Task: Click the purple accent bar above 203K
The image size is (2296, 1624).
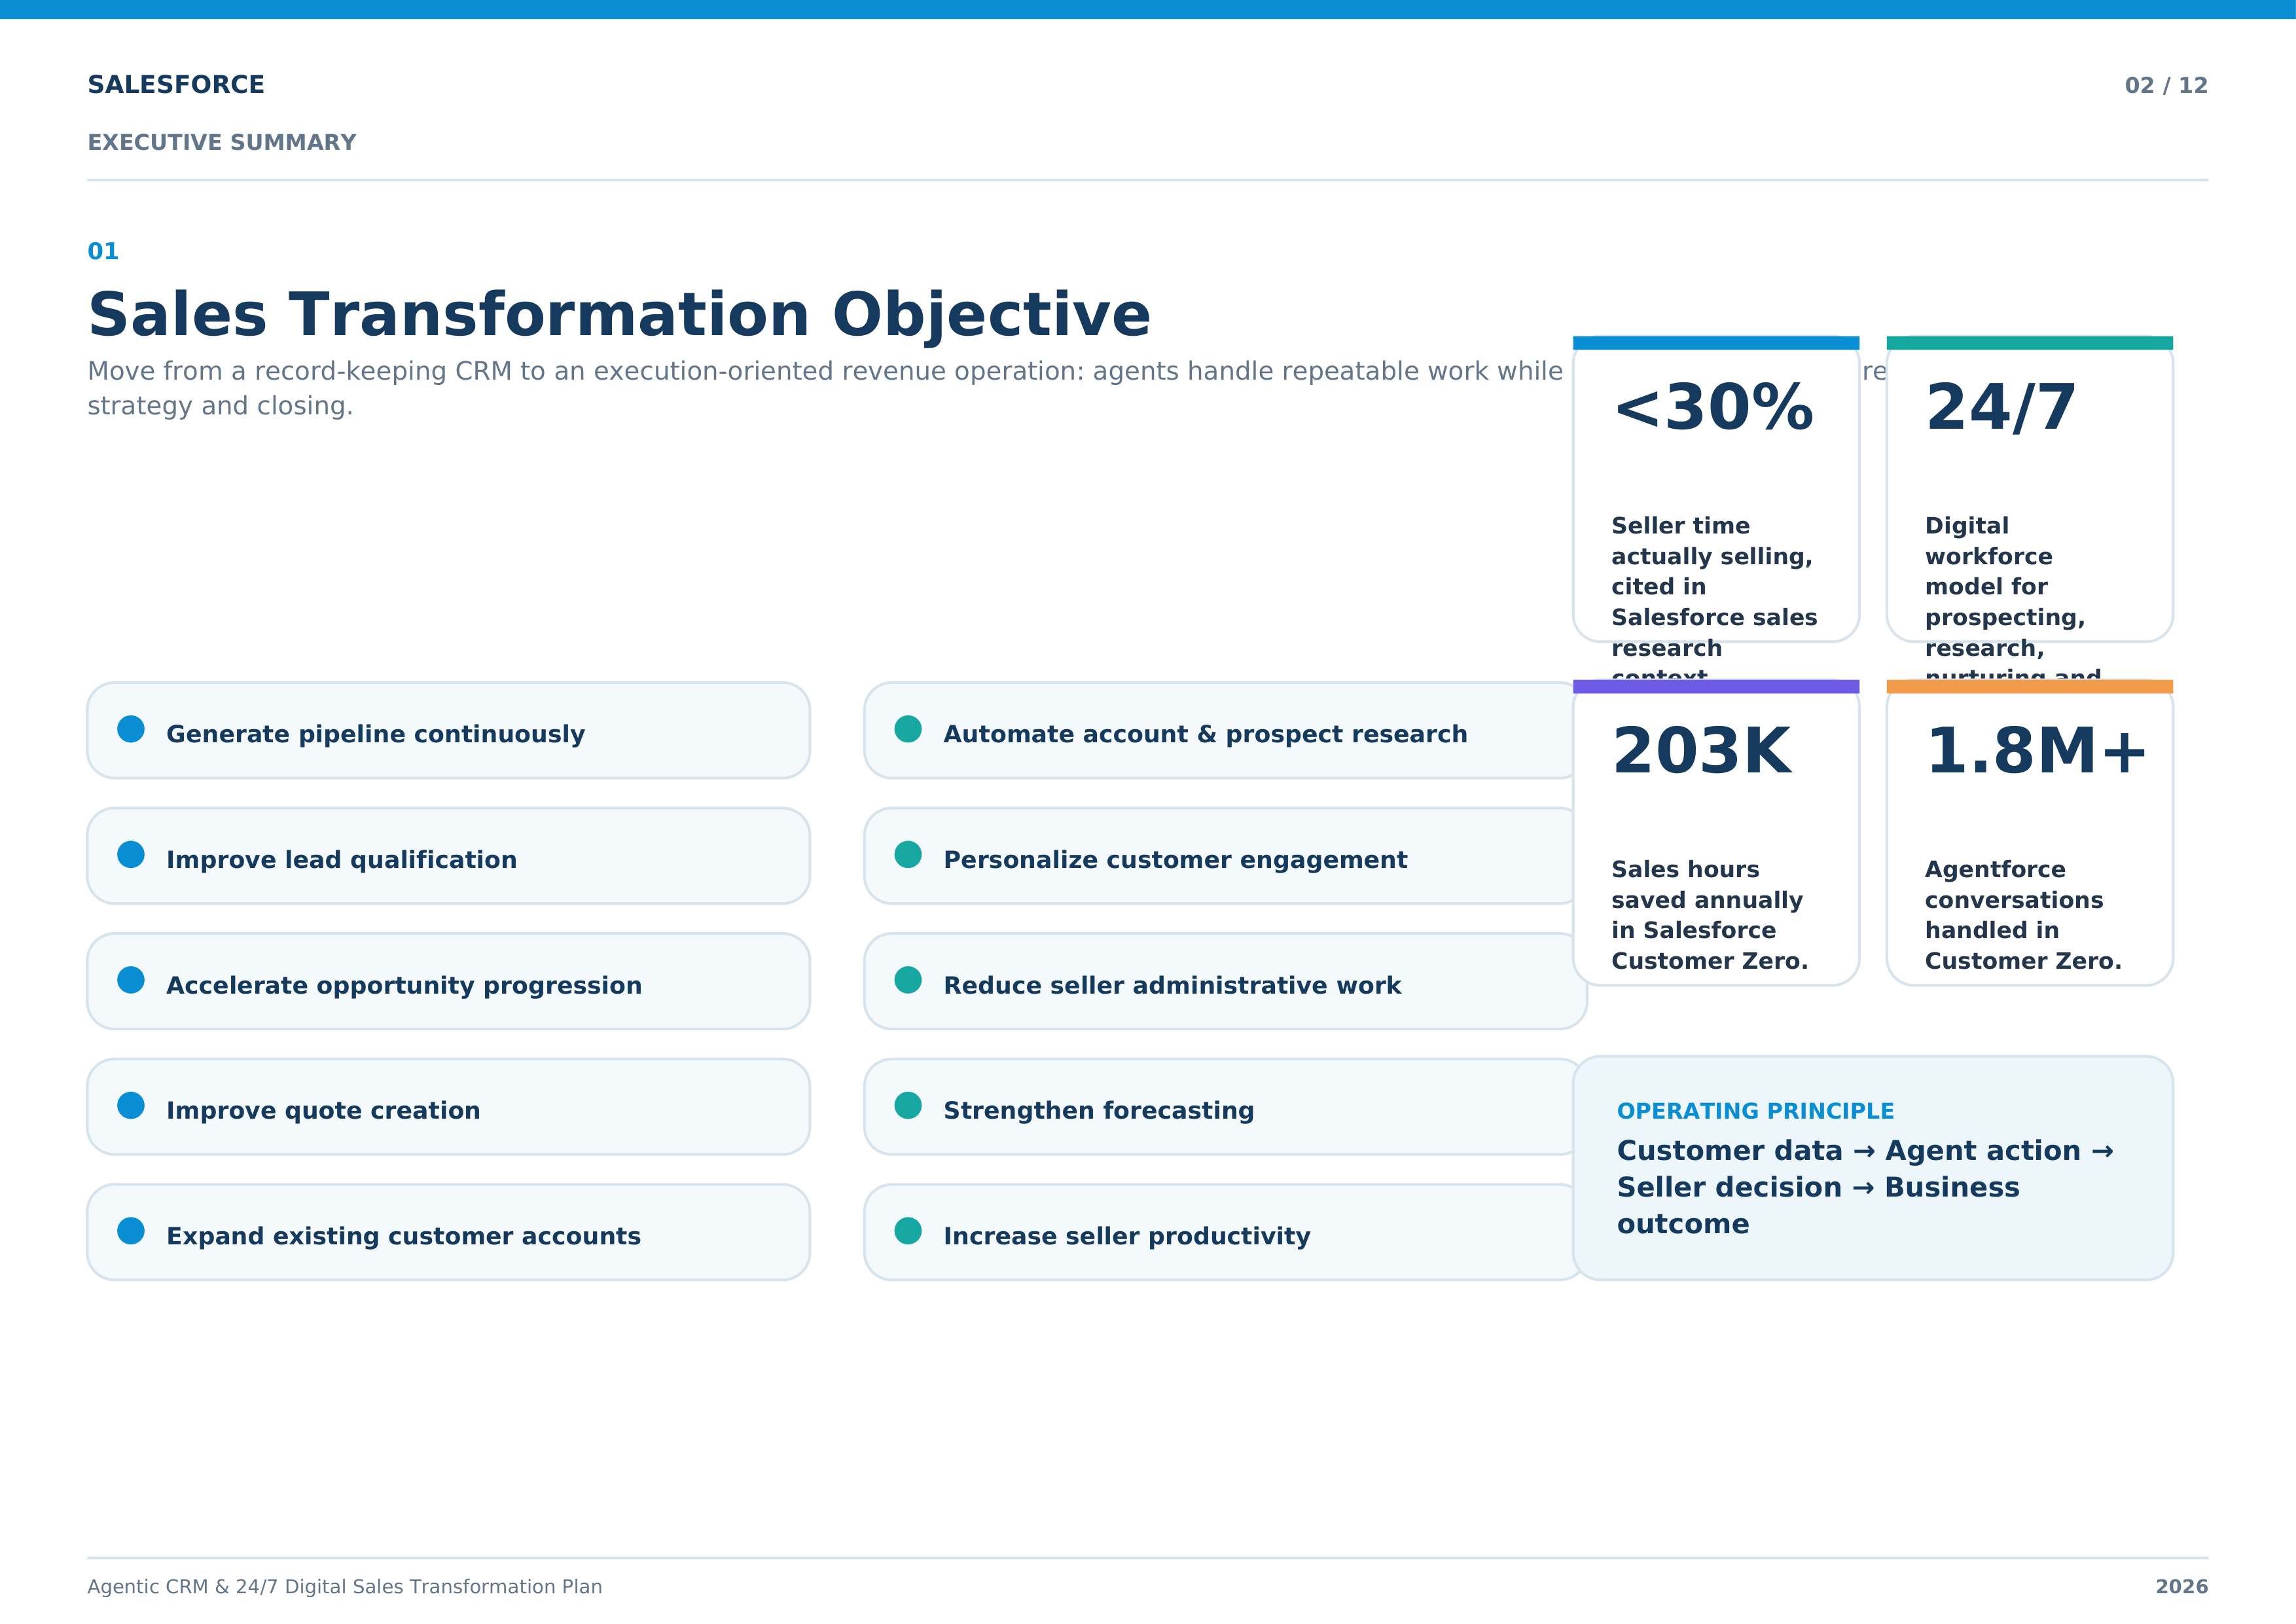Action: pos(1716,687)
